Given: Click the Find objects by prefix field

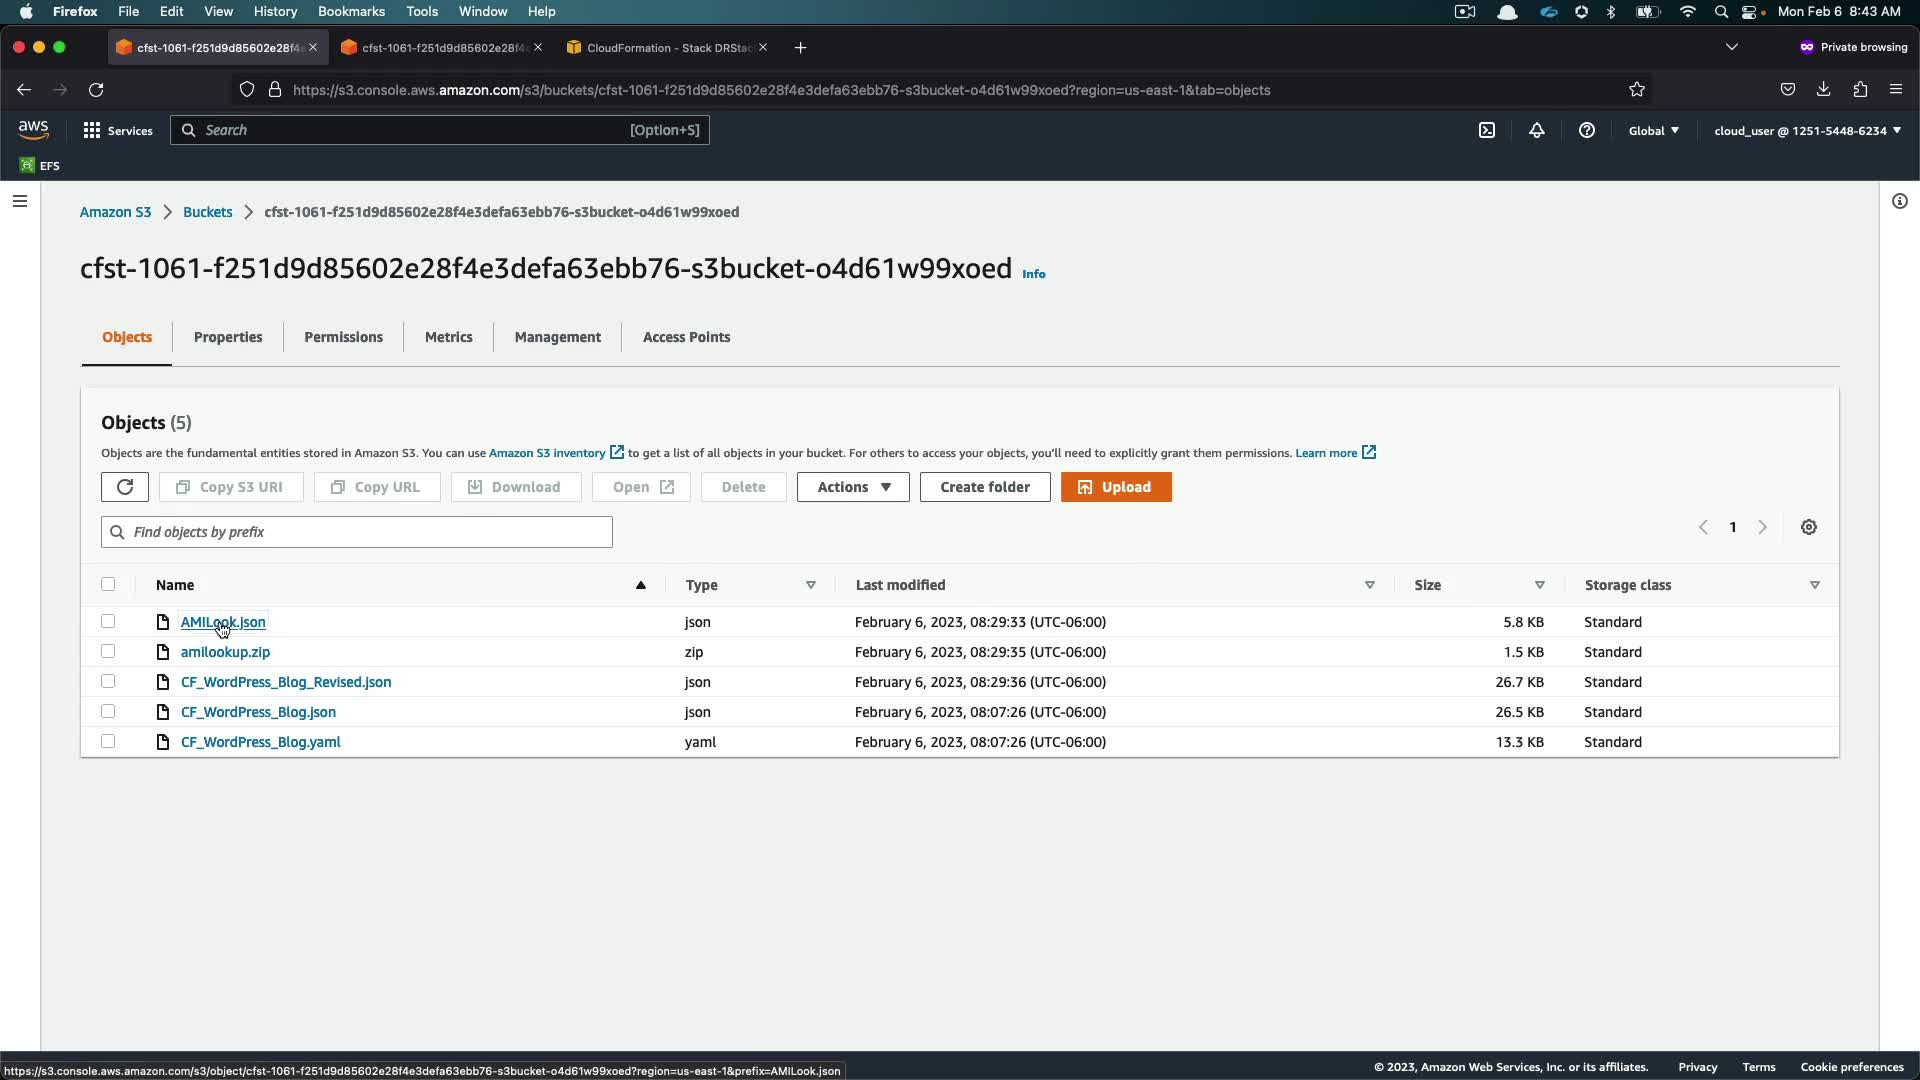Looking at the screenshot, I should pos(357,532).
